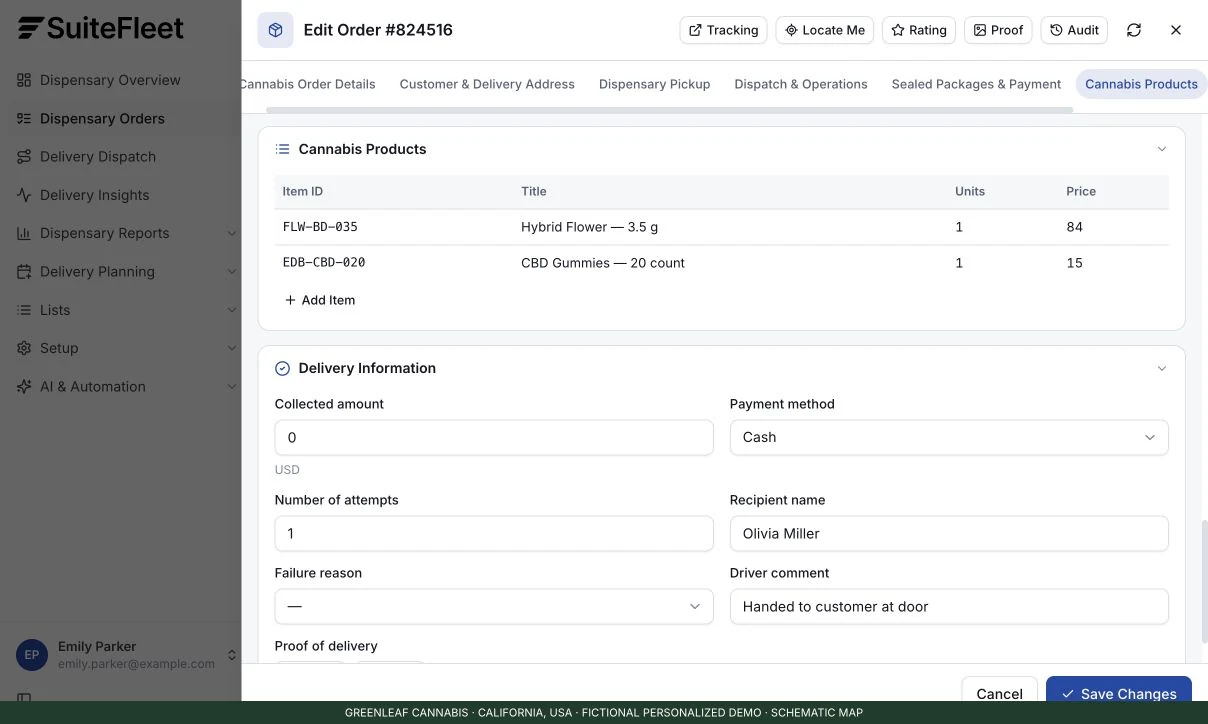Open the Proof button
The image size is (1208, 724).
pyautogui.click(x=998, y=30)
